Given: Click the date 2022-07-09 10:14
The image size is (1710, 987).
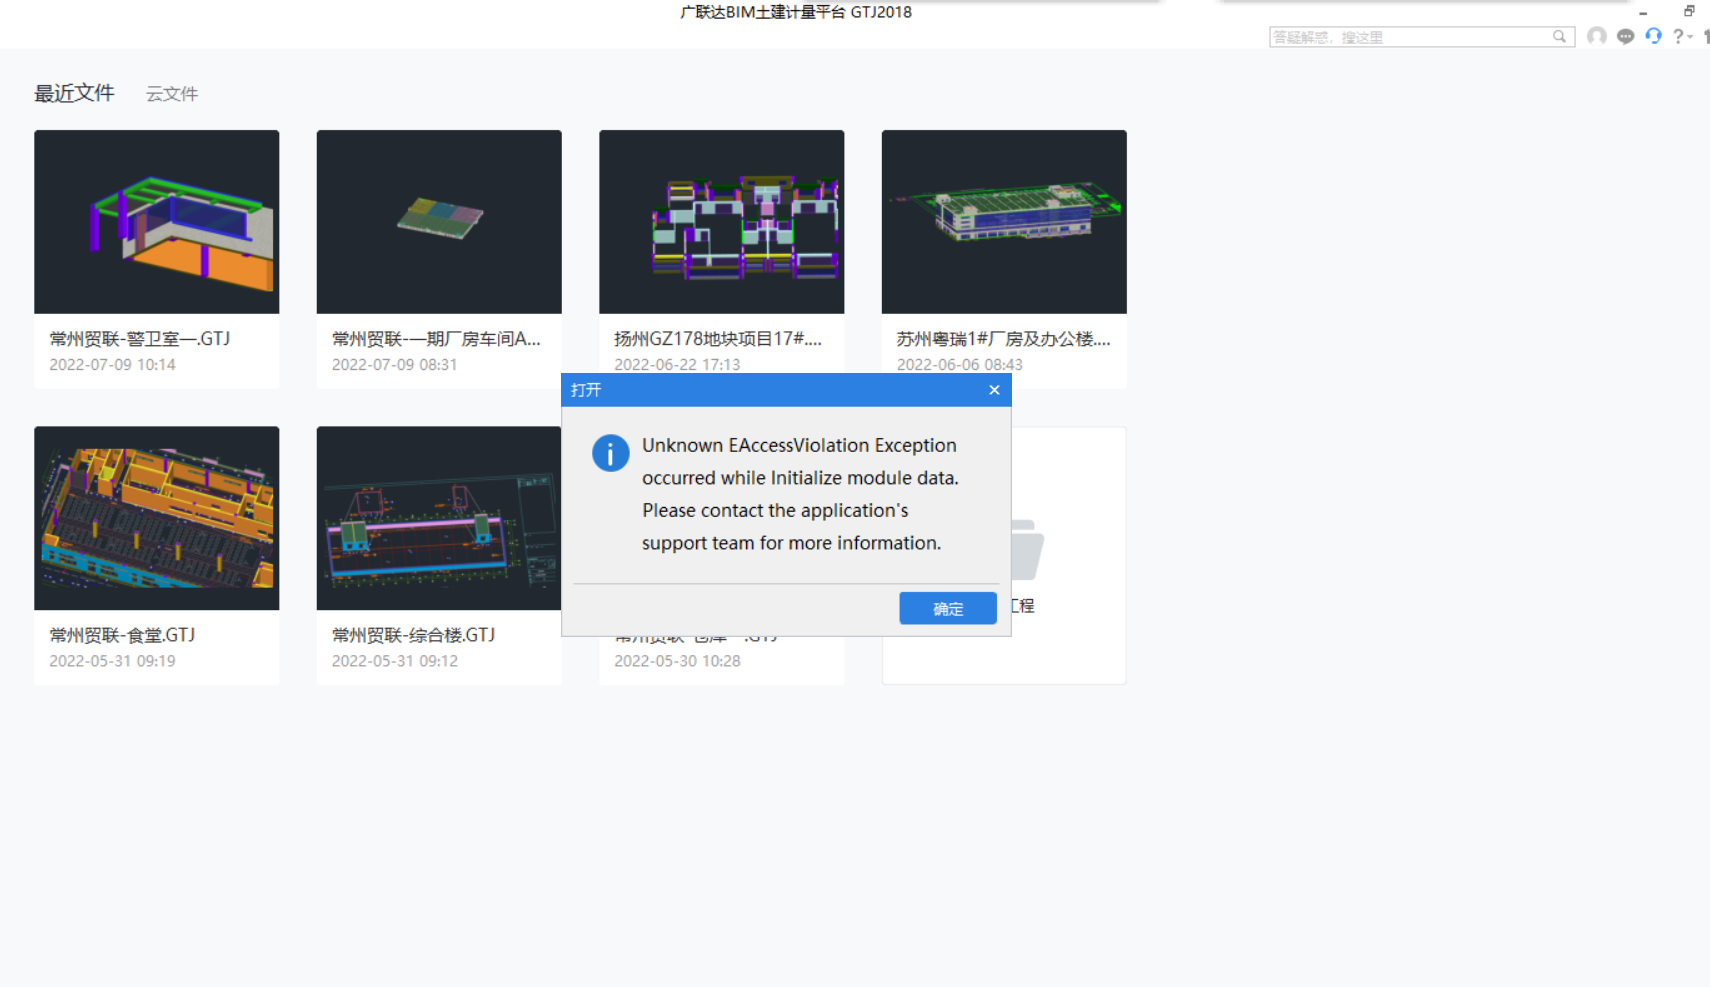Looking at the screenshot, I should tap(112, 365).
